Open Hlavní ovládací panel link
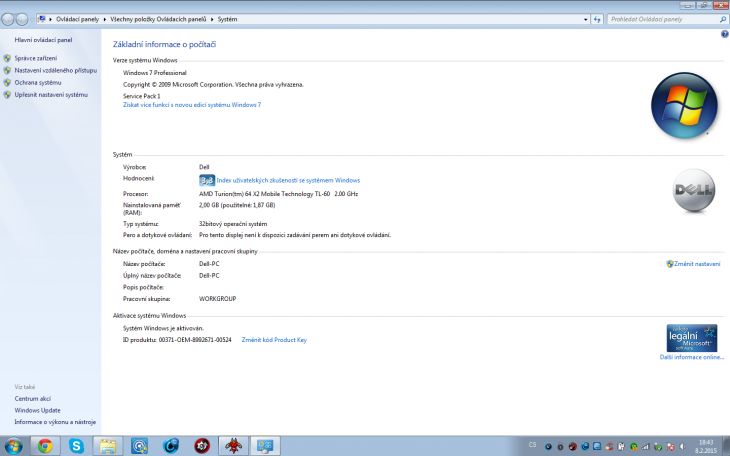The image size is (730, 456). pyautogui.click(x=43, y=40)
